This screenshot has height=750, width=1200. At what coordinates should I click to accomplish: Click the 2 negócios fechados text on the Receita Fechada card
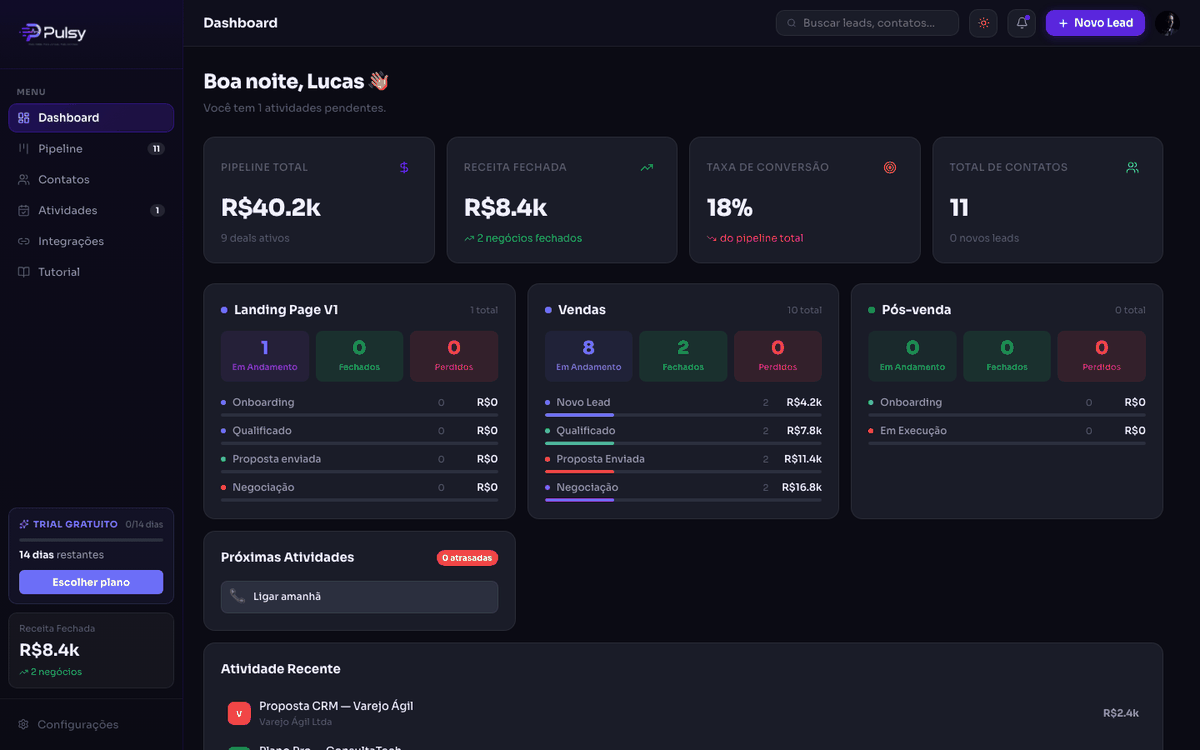(x=529, y=238)
